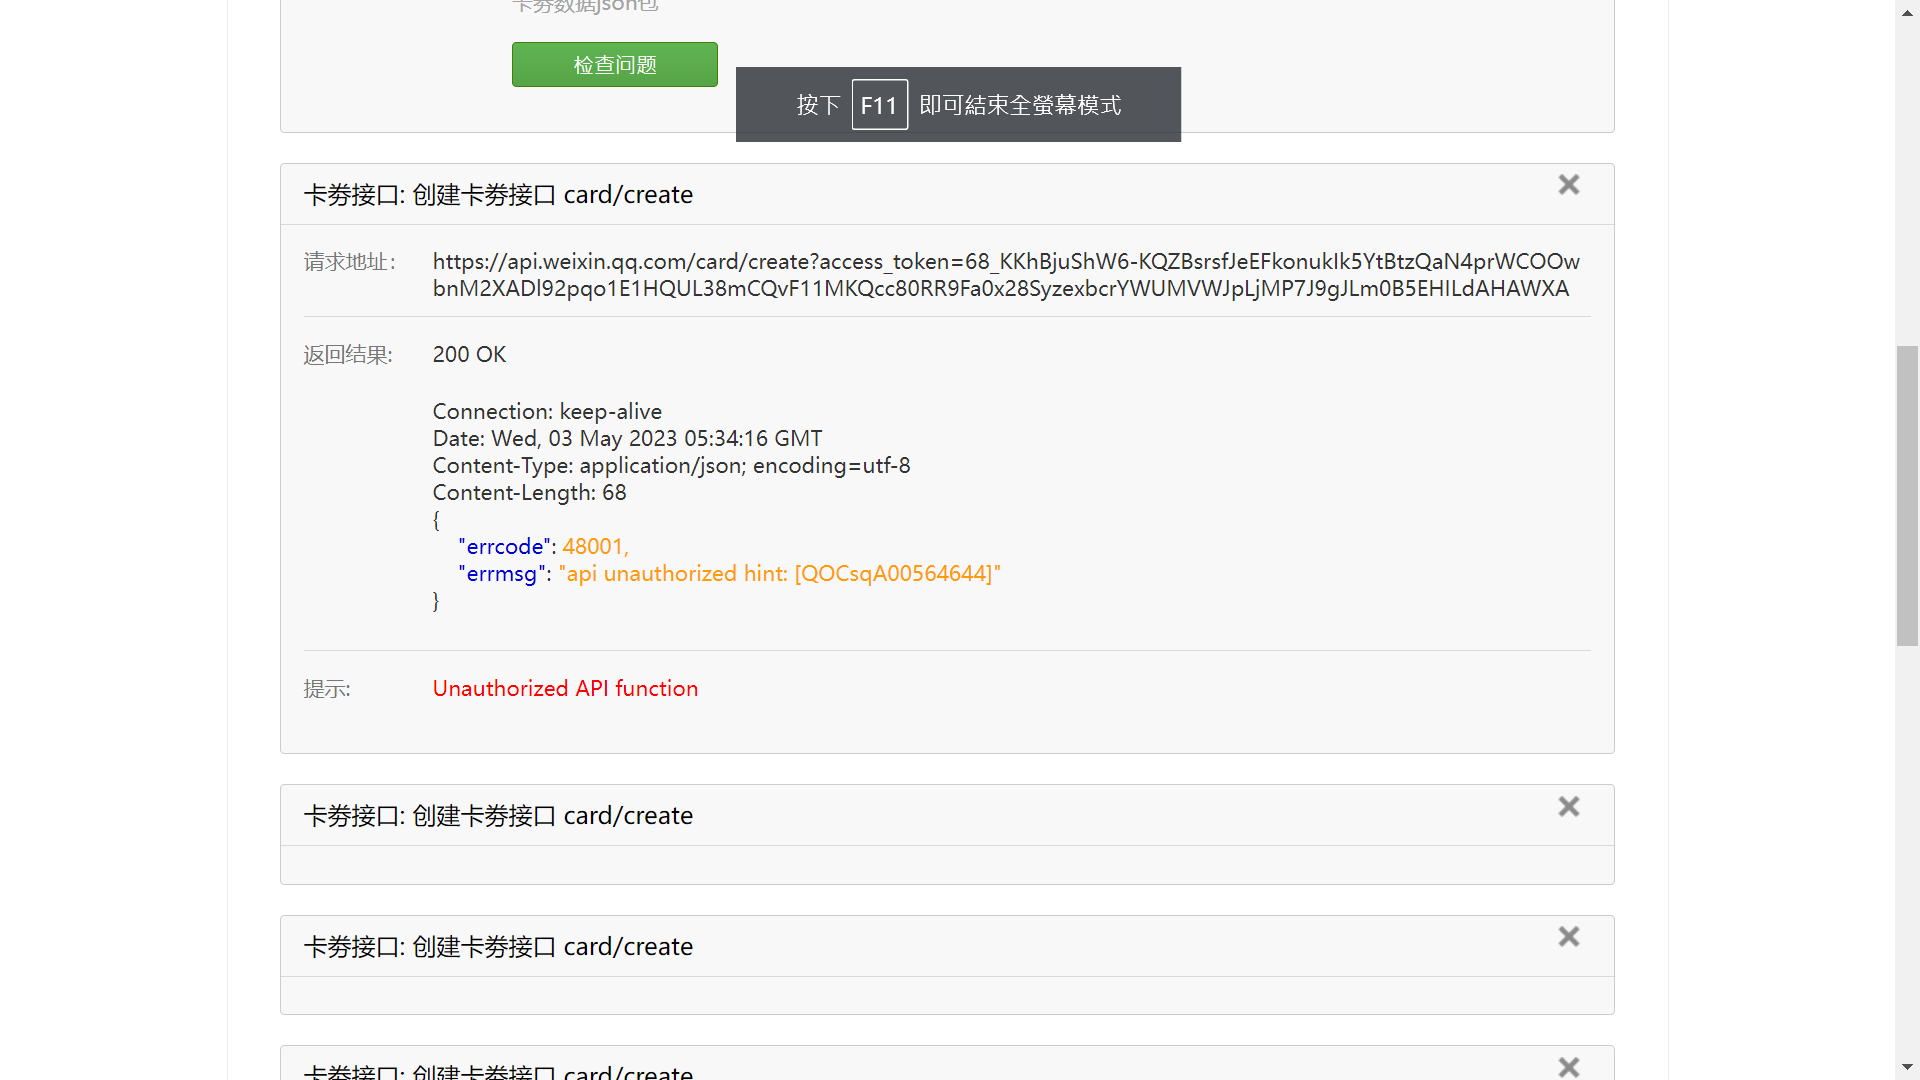Close the partially visible bottom panel
The image size is (1920, 1080).
(1568, 1067)
